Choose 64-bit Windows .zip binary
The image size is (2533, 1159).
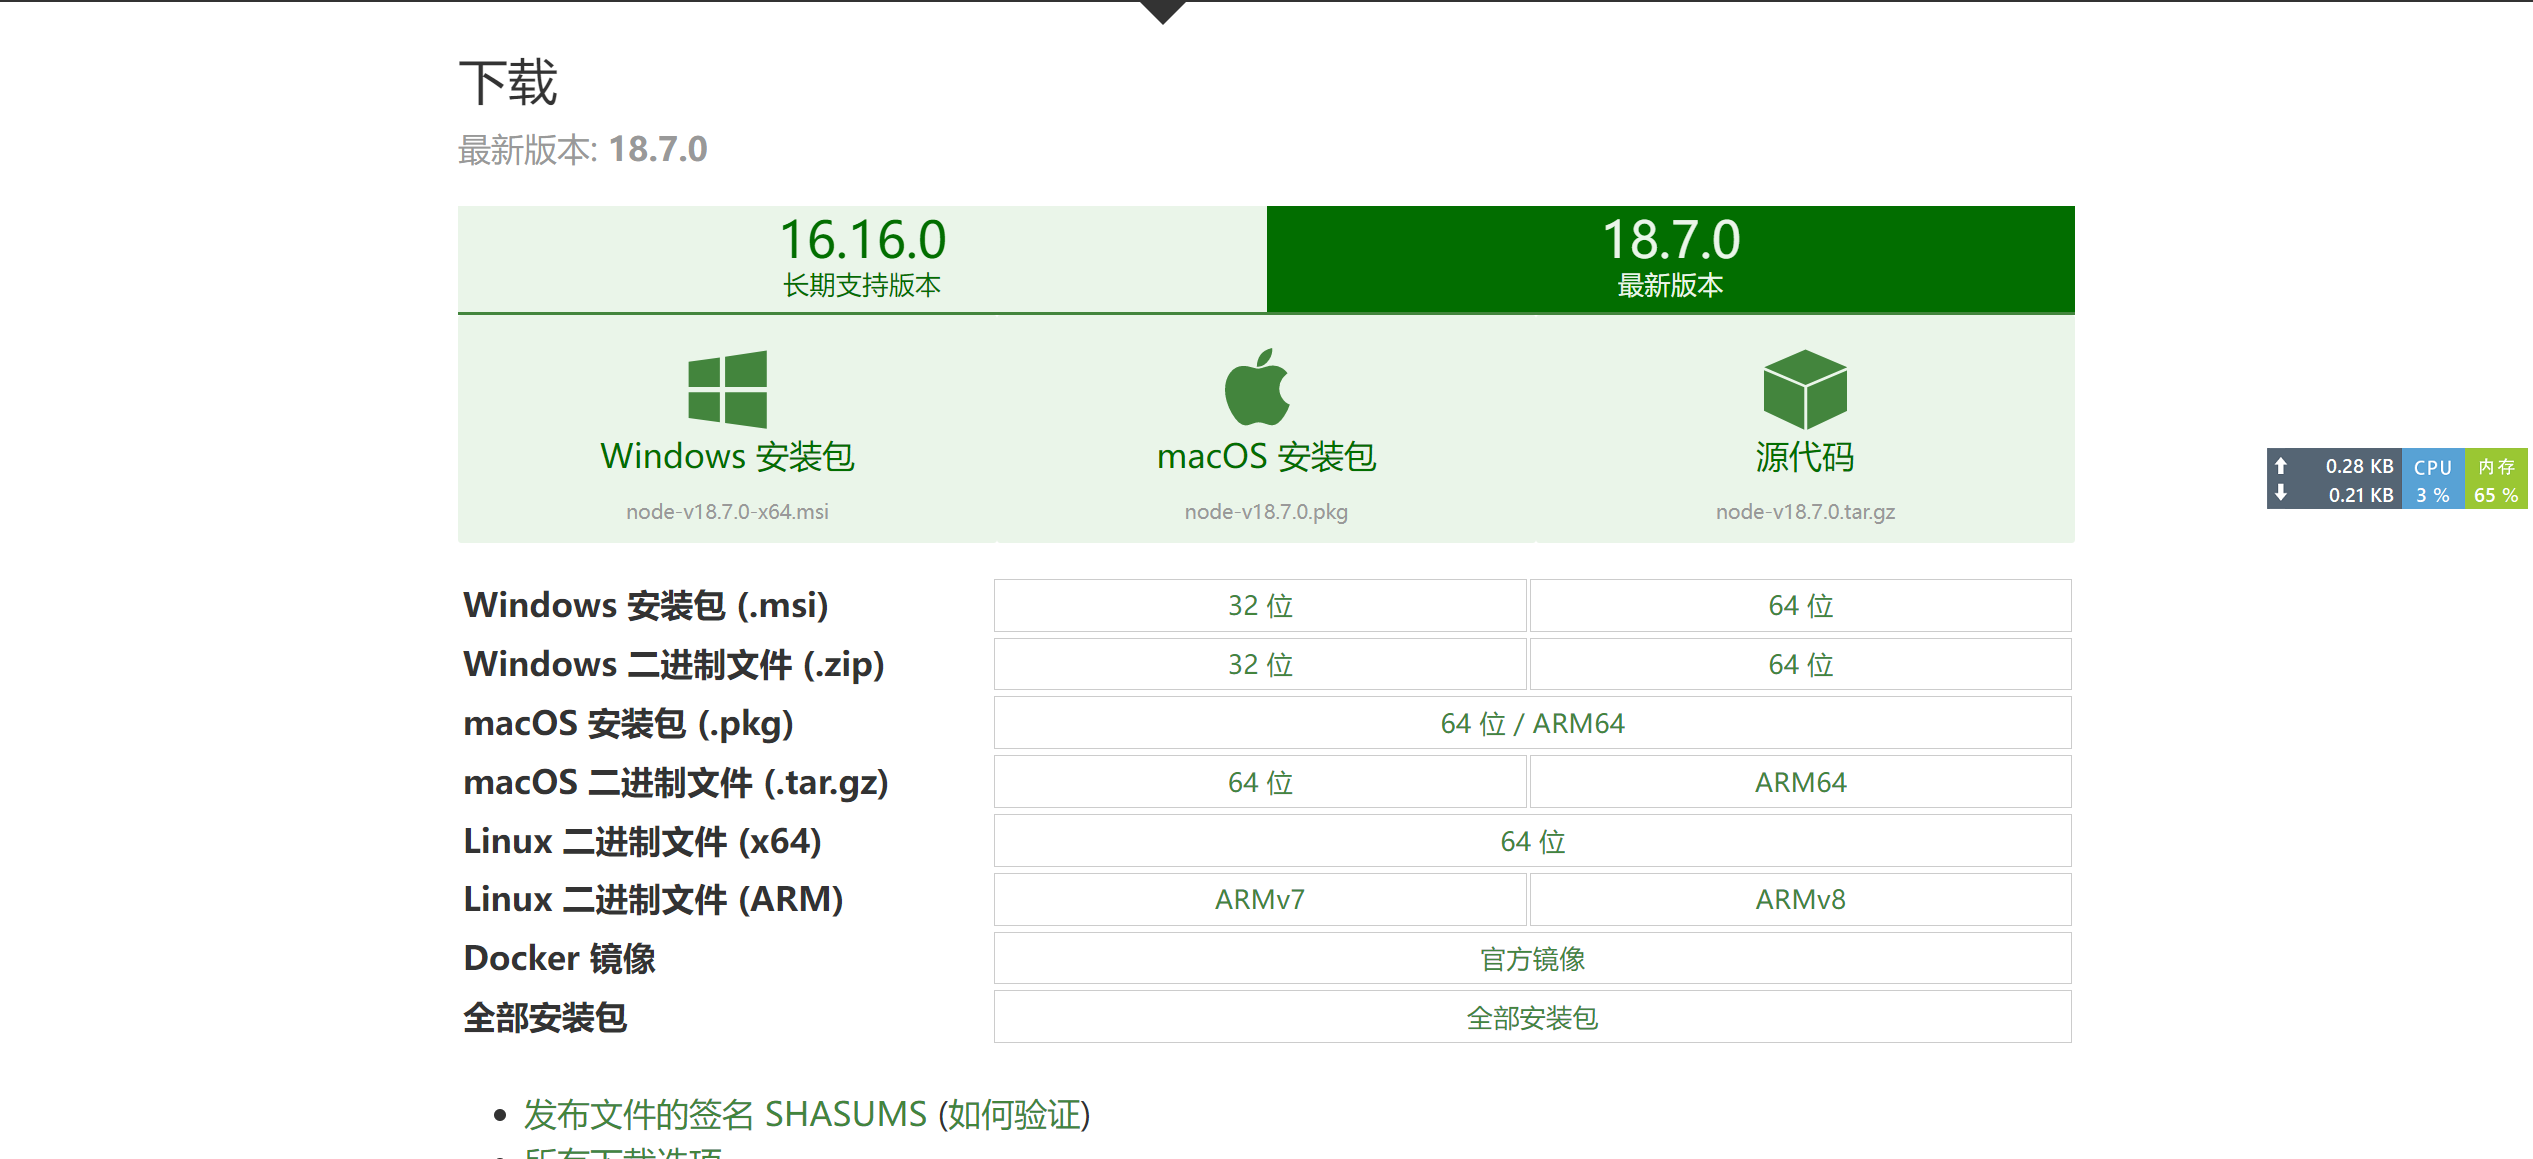point(1800,665)
